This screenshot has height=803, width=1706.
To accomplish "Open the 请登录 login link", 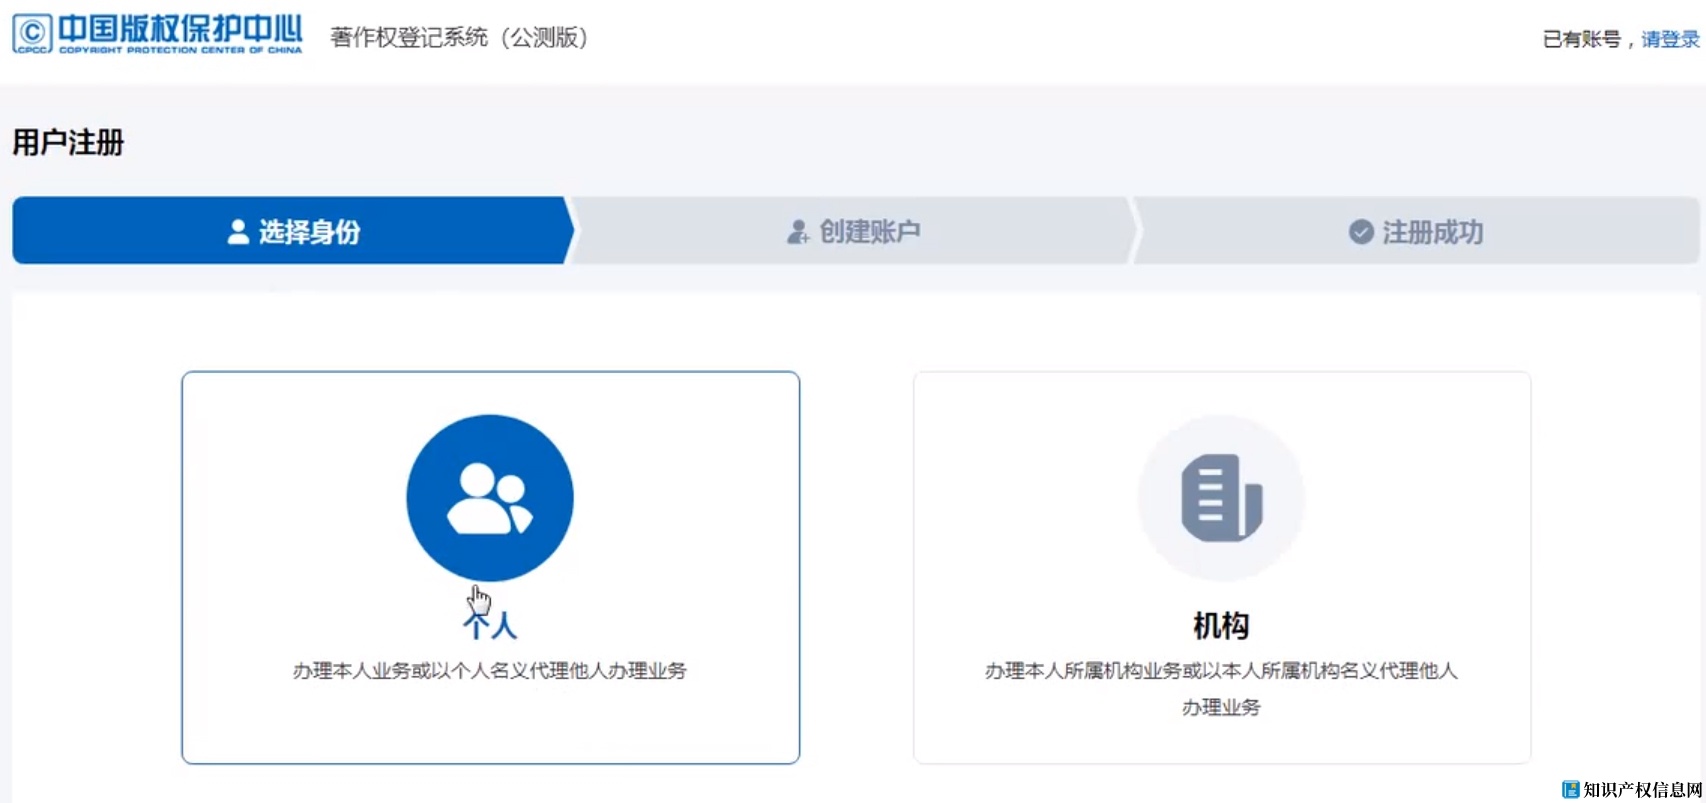I will [x=1669, y=39].
